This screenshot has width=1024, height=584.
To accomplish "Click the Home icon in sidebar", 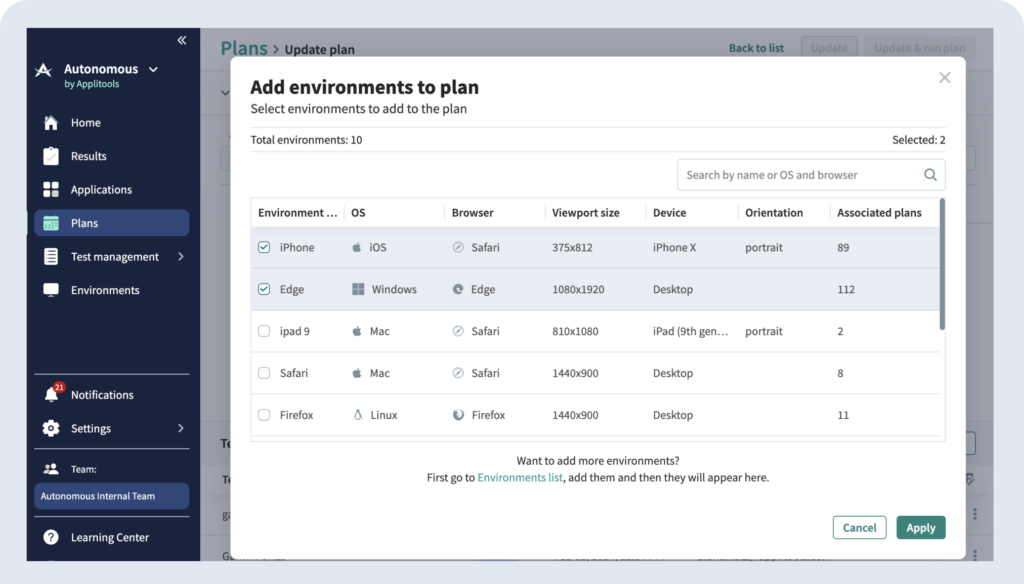I will (51, 123).
